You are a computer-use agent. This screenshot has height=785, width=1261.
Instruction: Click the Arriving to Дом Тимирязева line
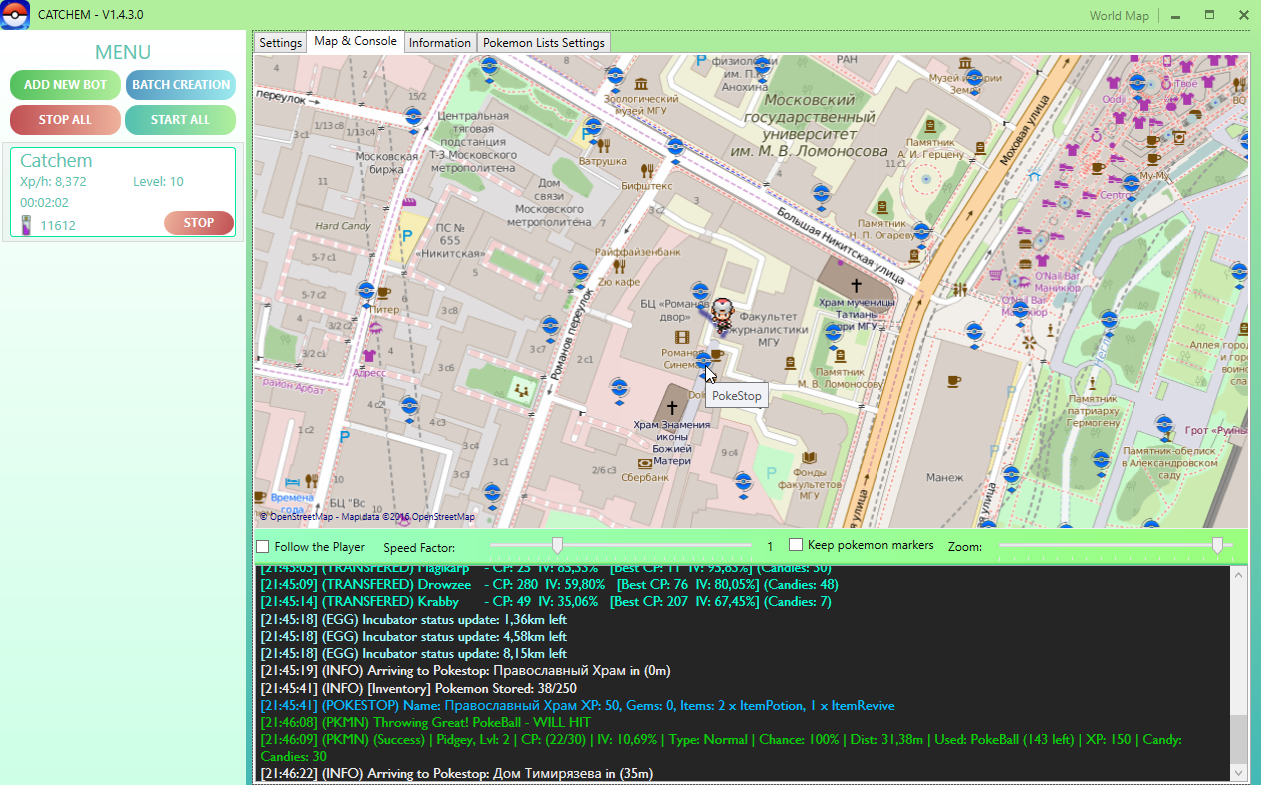456,774
